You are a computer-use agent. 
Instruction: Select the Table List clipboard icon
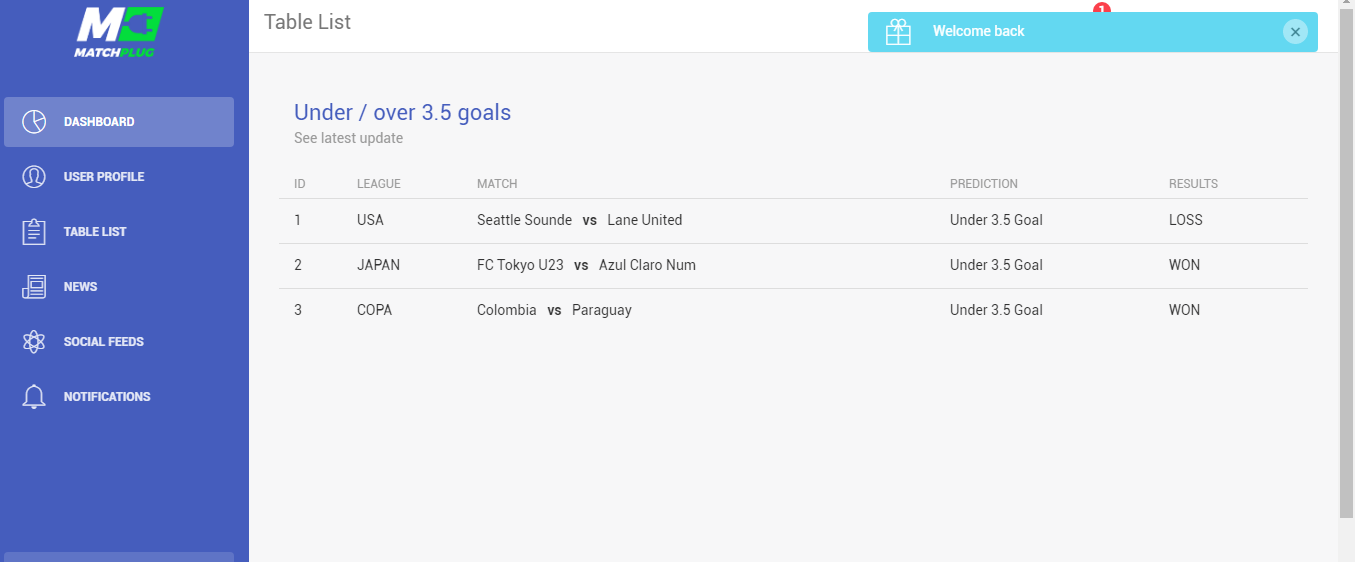(x=34, y=232)
